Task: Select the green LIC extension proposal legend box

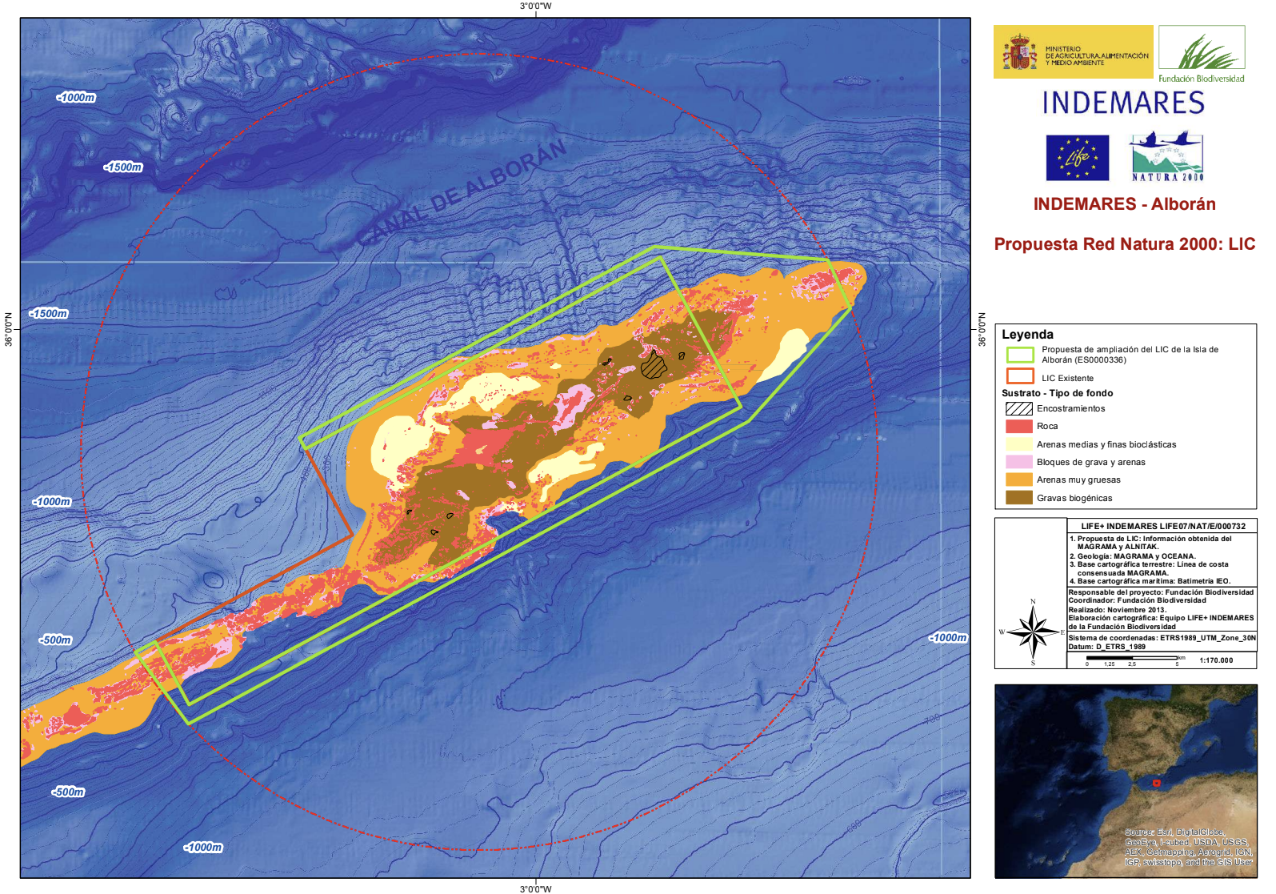Action: (1018, 354)
